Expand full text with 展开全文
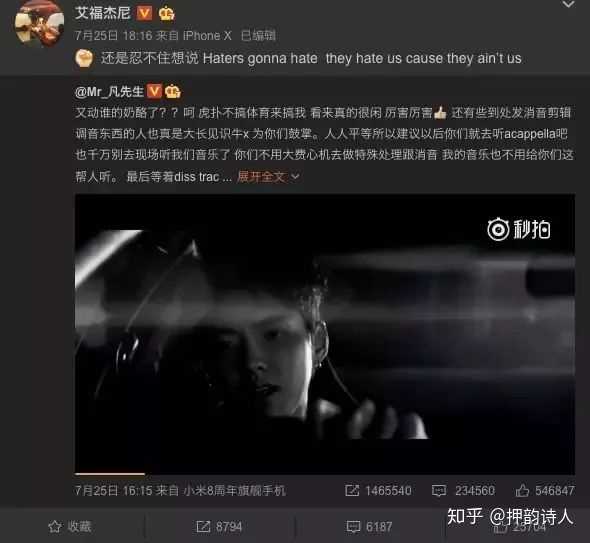Screen dimensions: 590x543 [261, 176]
